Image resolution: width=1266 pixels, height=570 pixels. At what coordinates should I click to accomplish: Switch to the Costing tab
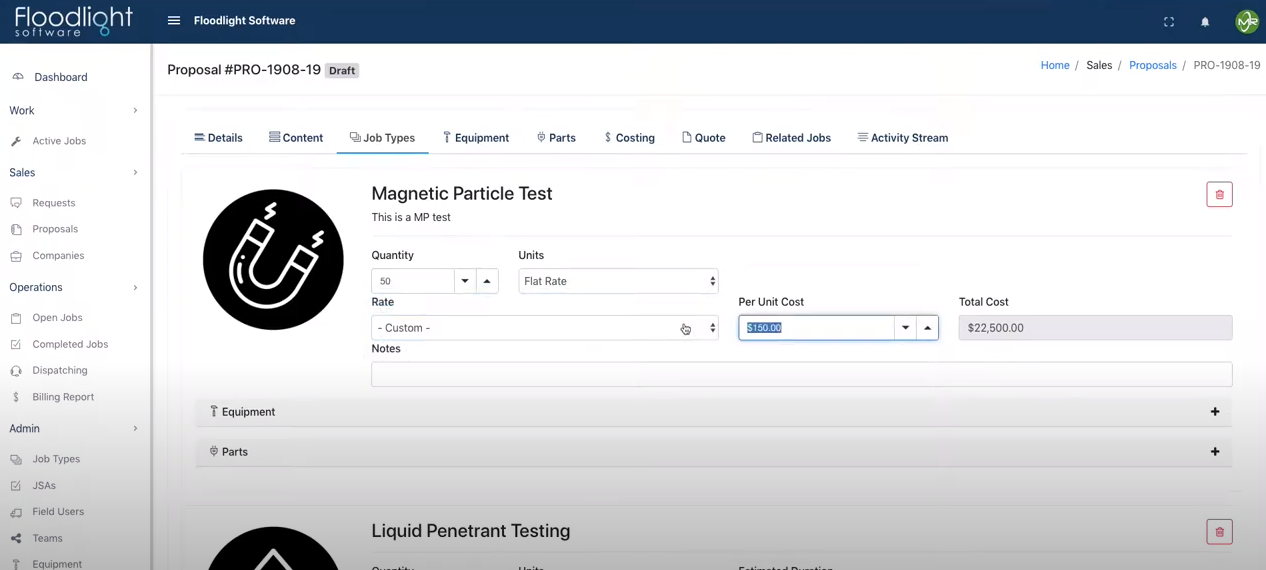[629, 138]
